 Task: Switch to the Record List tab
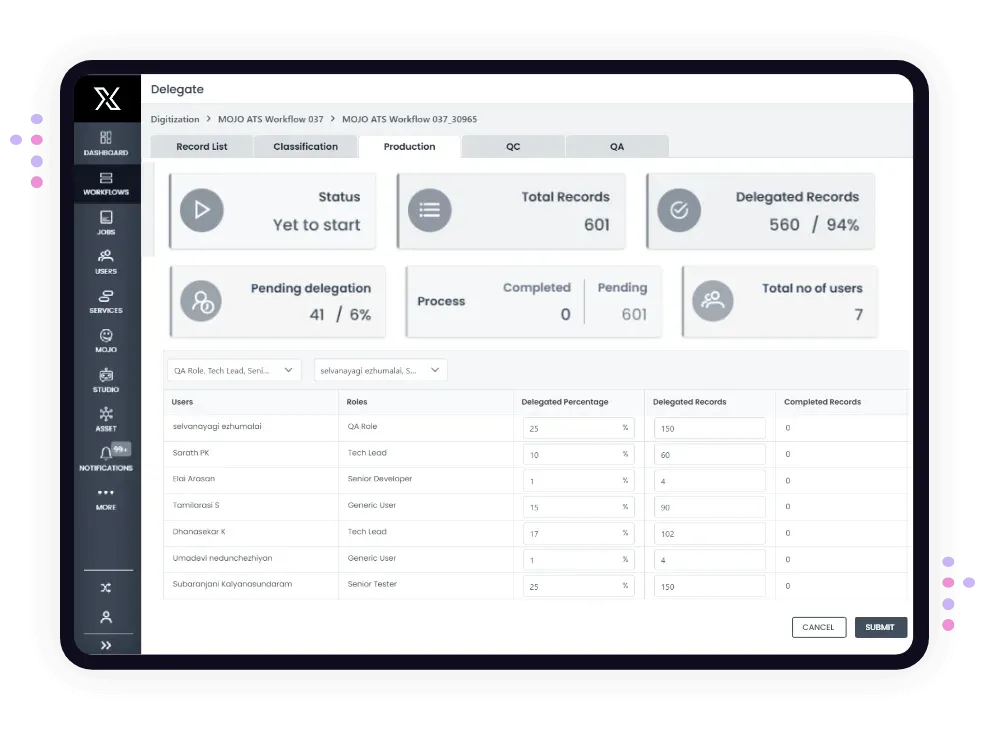click(x=202, y=146)
